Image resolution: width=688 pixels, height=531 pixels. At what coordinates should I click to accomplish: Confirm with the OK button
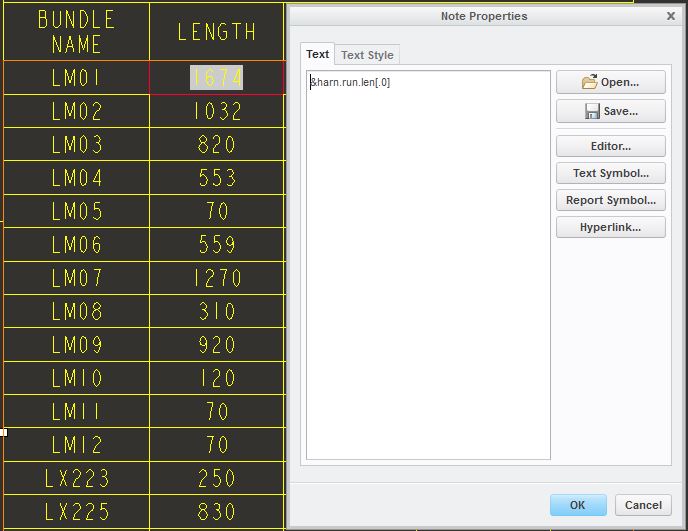[x=578, y=505]
